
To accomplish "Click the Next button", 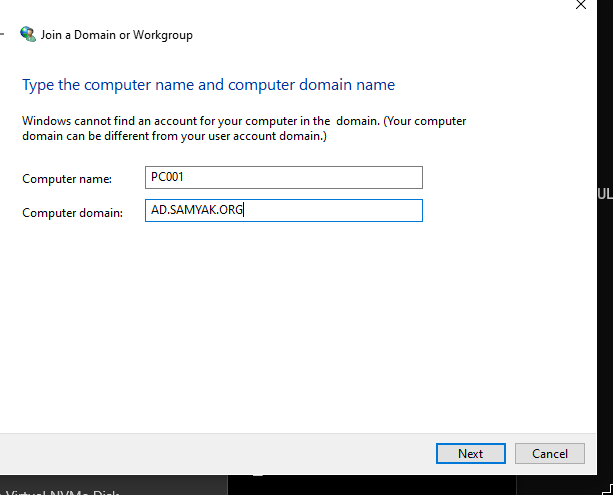I will (x=471, y=454).
